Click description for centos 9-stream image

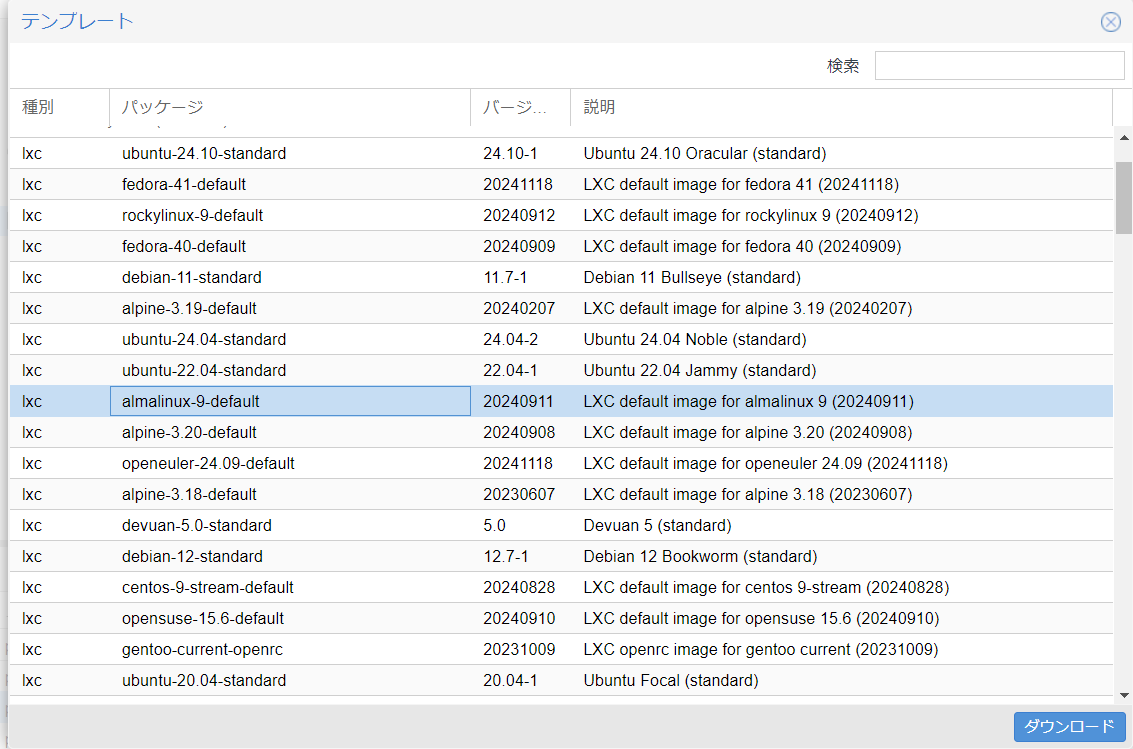(x=767, y=588)
